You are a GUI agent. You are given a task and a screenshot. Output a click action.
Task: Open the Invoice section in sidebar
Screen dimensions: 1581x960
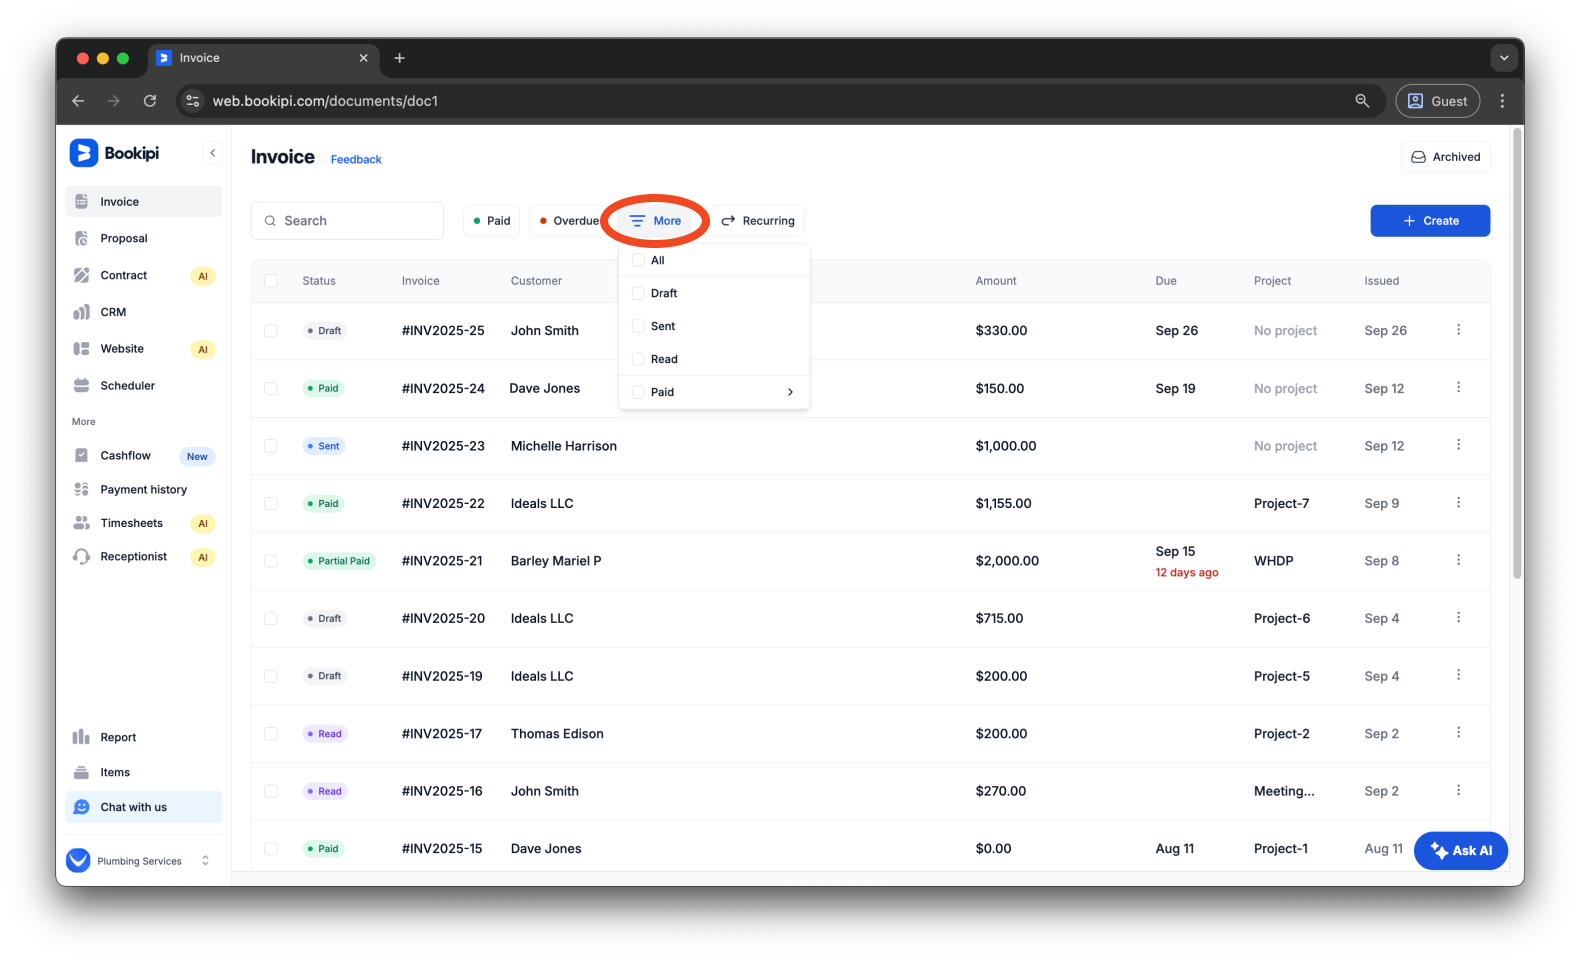[x=144, y=202]
